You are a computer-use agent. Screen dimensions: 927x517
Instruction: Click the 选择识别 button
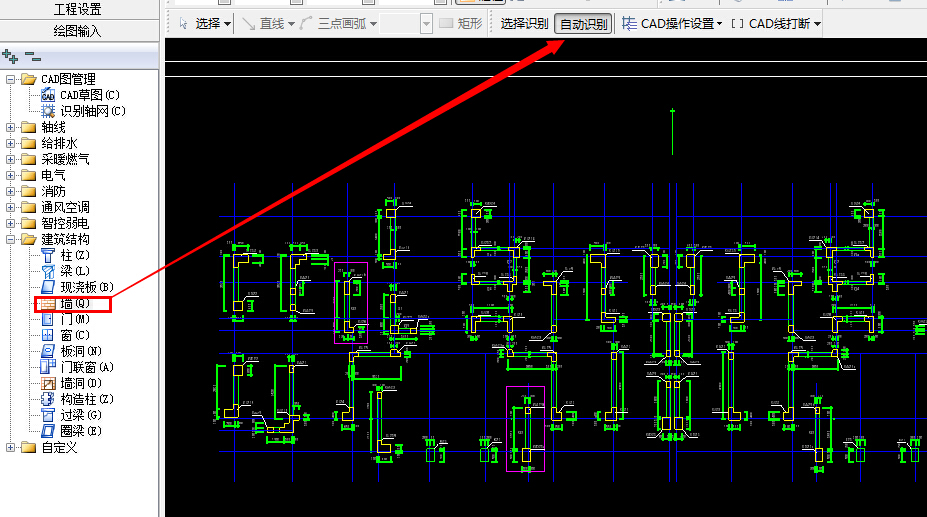coord(524,24)
